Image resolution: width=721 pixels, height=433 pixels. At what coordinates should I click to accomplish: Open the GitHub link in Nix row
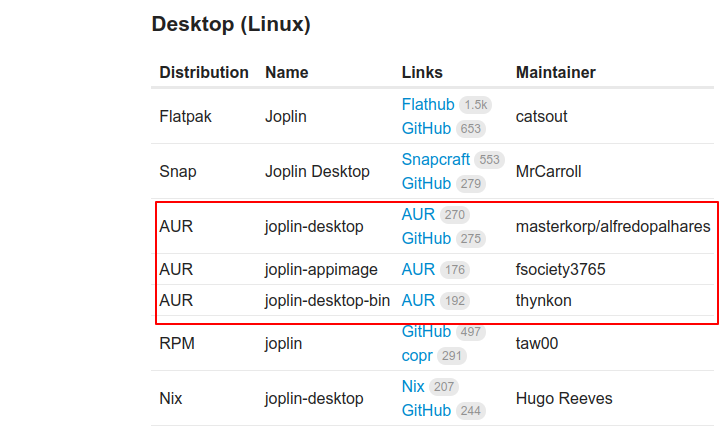[x=426, y=410]
